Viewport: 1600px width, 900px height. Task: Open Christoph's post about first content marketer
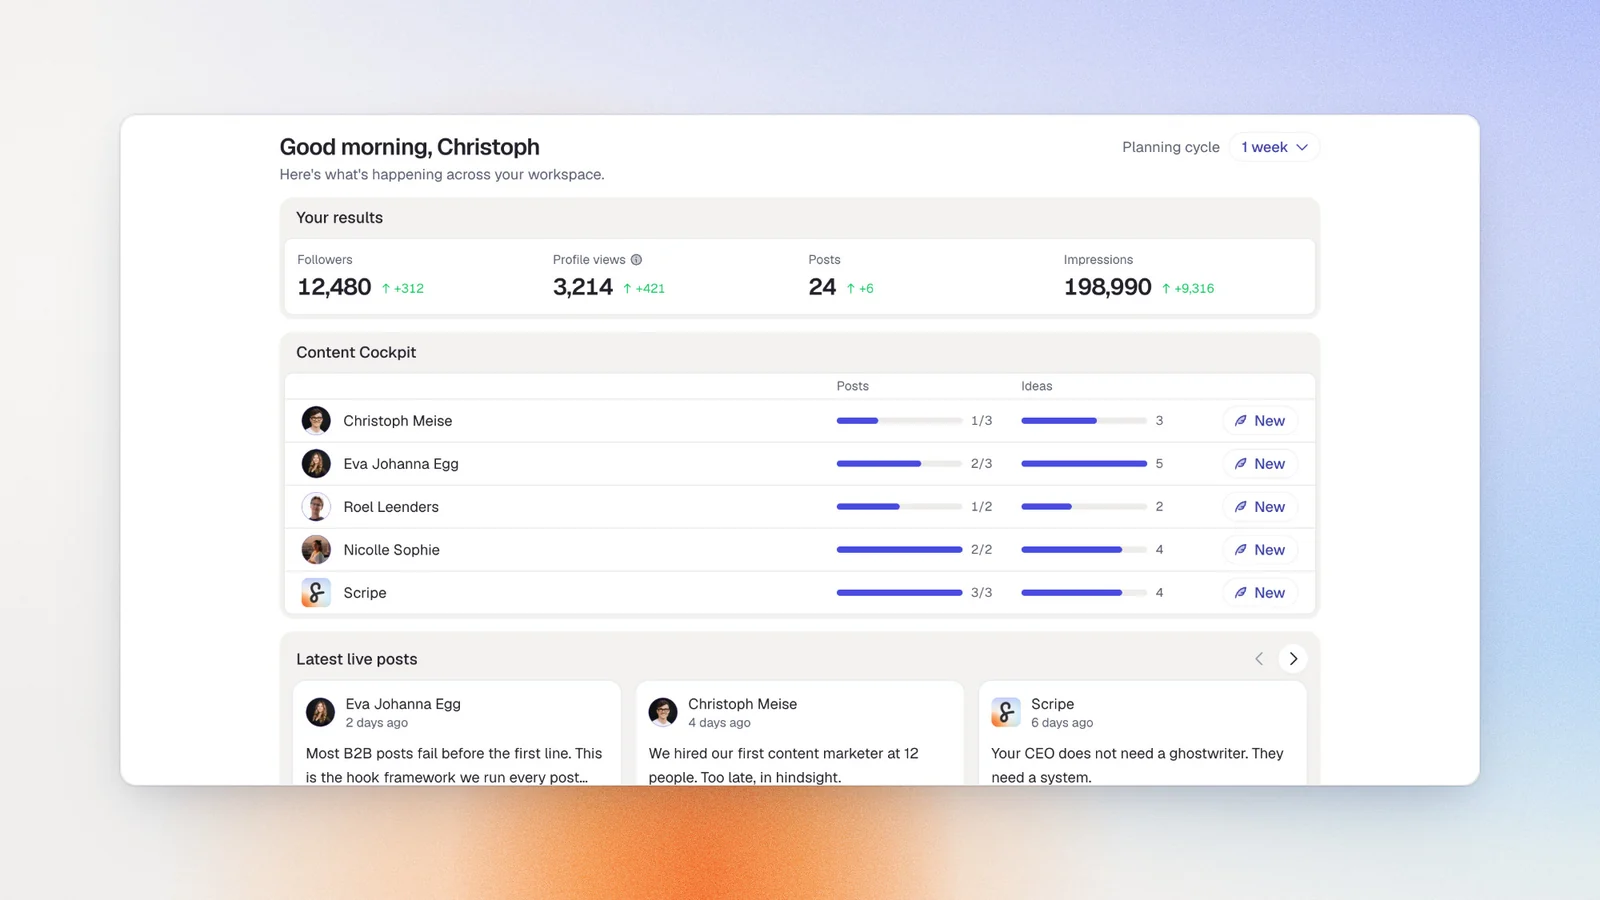coord(800,734)
